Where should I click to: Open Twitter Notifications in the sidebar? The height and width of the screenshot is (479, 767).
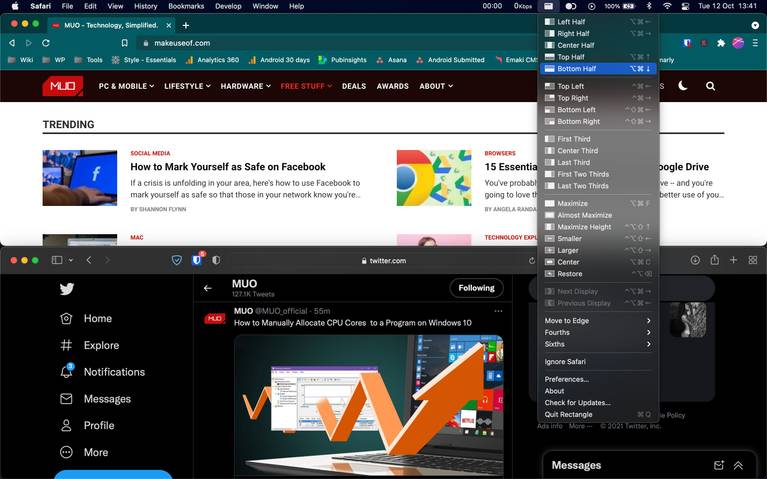(103, 372)
